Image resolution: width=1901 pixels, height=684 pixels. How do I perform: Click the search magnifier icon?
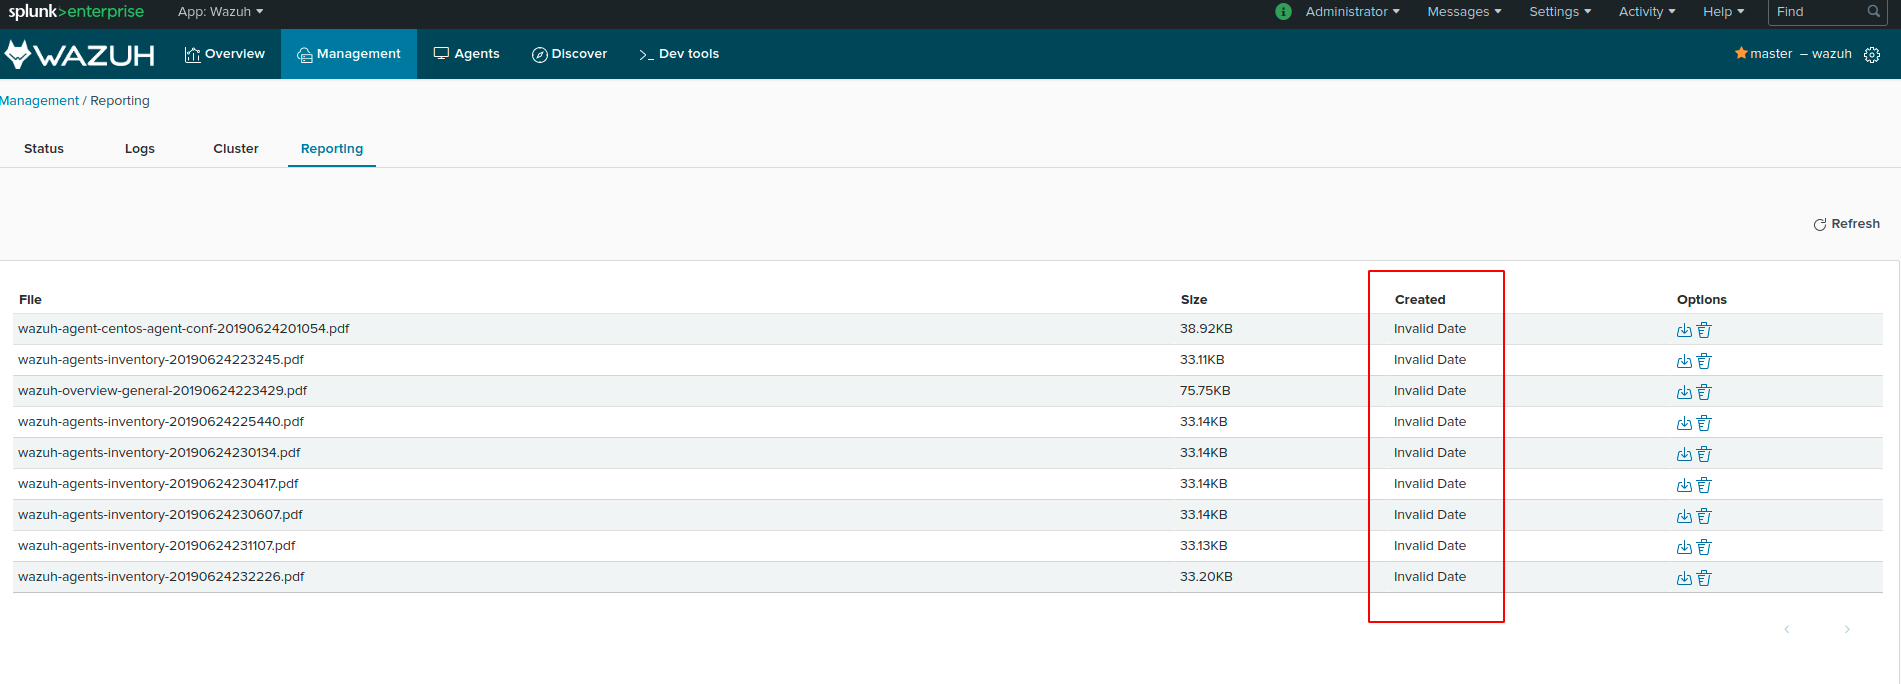pyautogui.click(x=1874, y=12)
